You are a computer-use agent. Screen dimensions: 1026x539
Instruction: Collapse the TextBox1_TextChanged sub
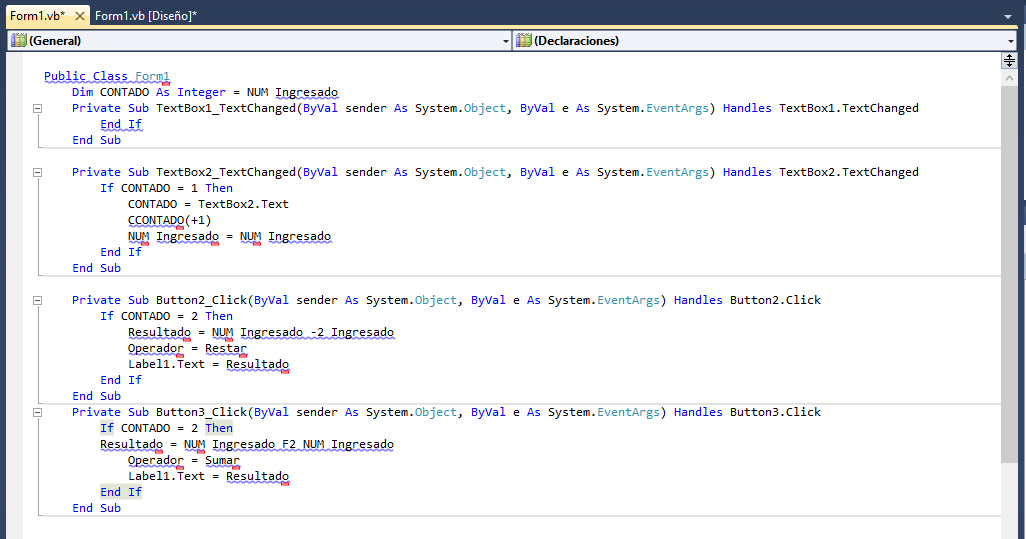coord(37,109)
